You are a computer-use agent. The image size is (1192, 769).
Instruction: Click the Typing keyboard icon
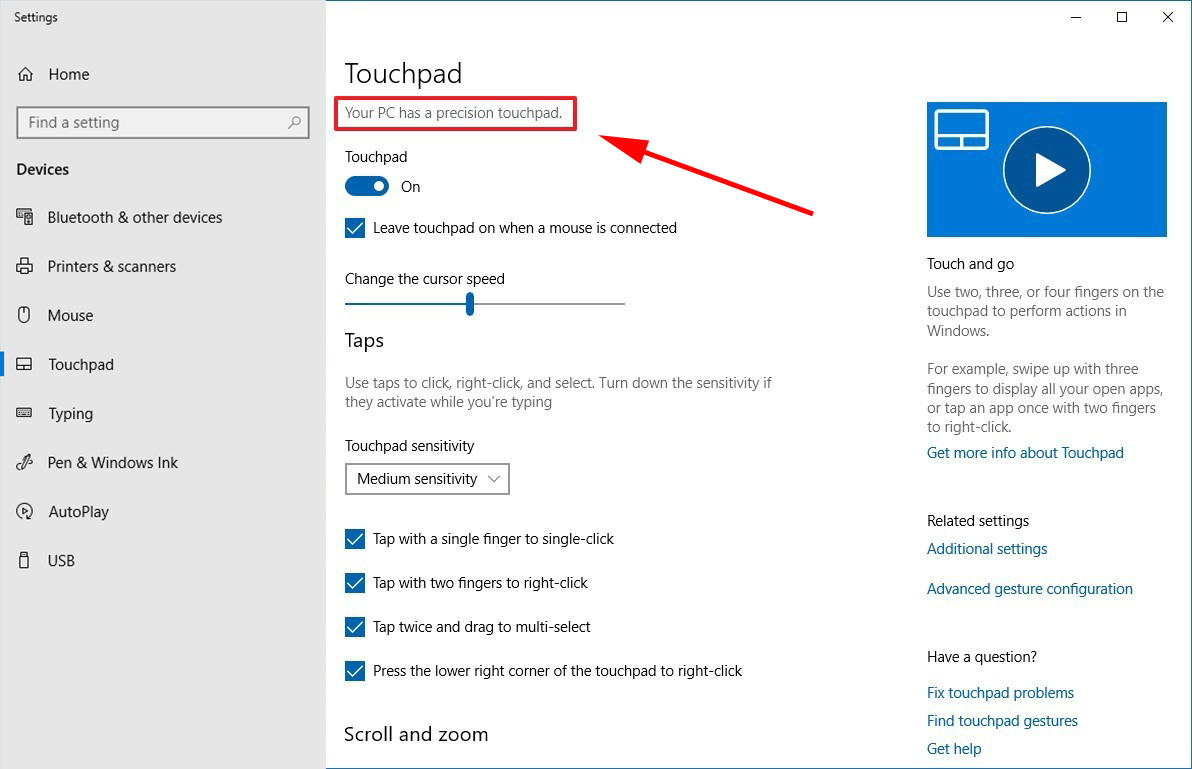point(25,413)
